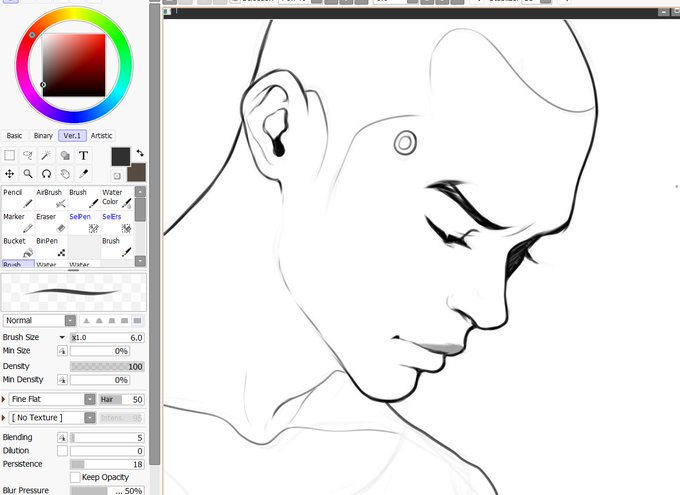This screenshot has width=680, height=495.
Task: Choose the Water Color brush tool
Action: point(117,198)
